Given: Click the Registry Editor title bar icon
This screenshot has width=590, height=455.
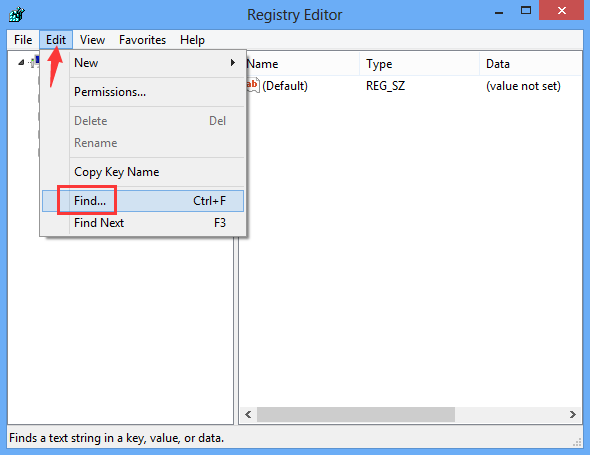Looking at the screenshot, I should click(x=17, y=14).
